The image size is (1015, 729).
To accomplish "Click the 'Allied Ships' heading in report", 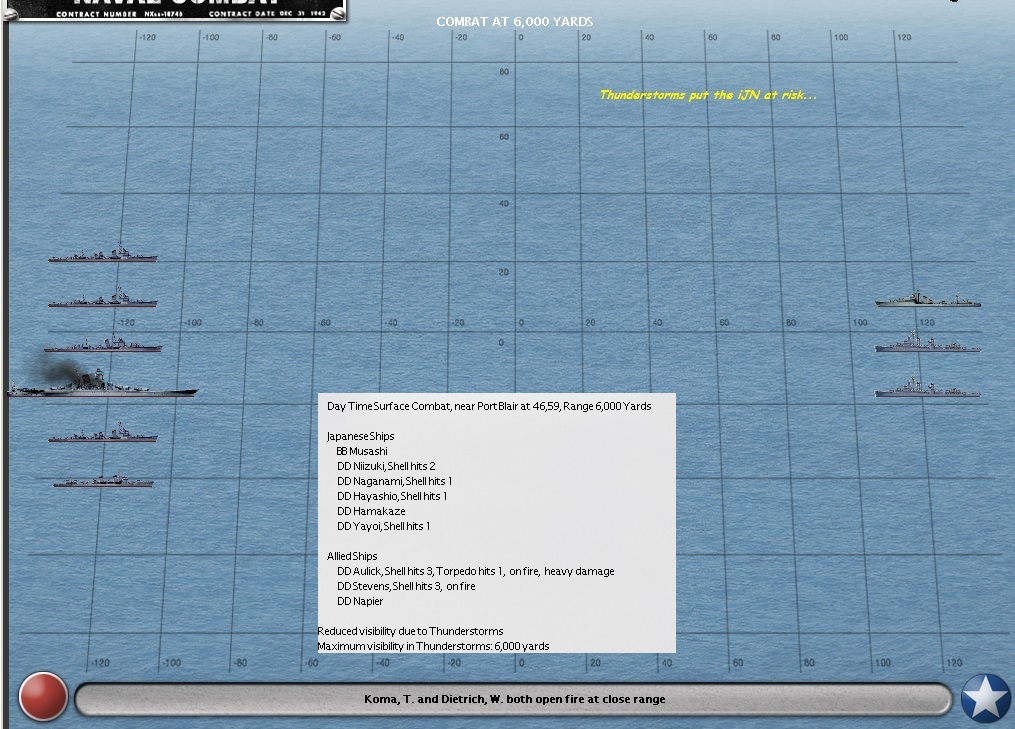I will [x=351, y=556].
